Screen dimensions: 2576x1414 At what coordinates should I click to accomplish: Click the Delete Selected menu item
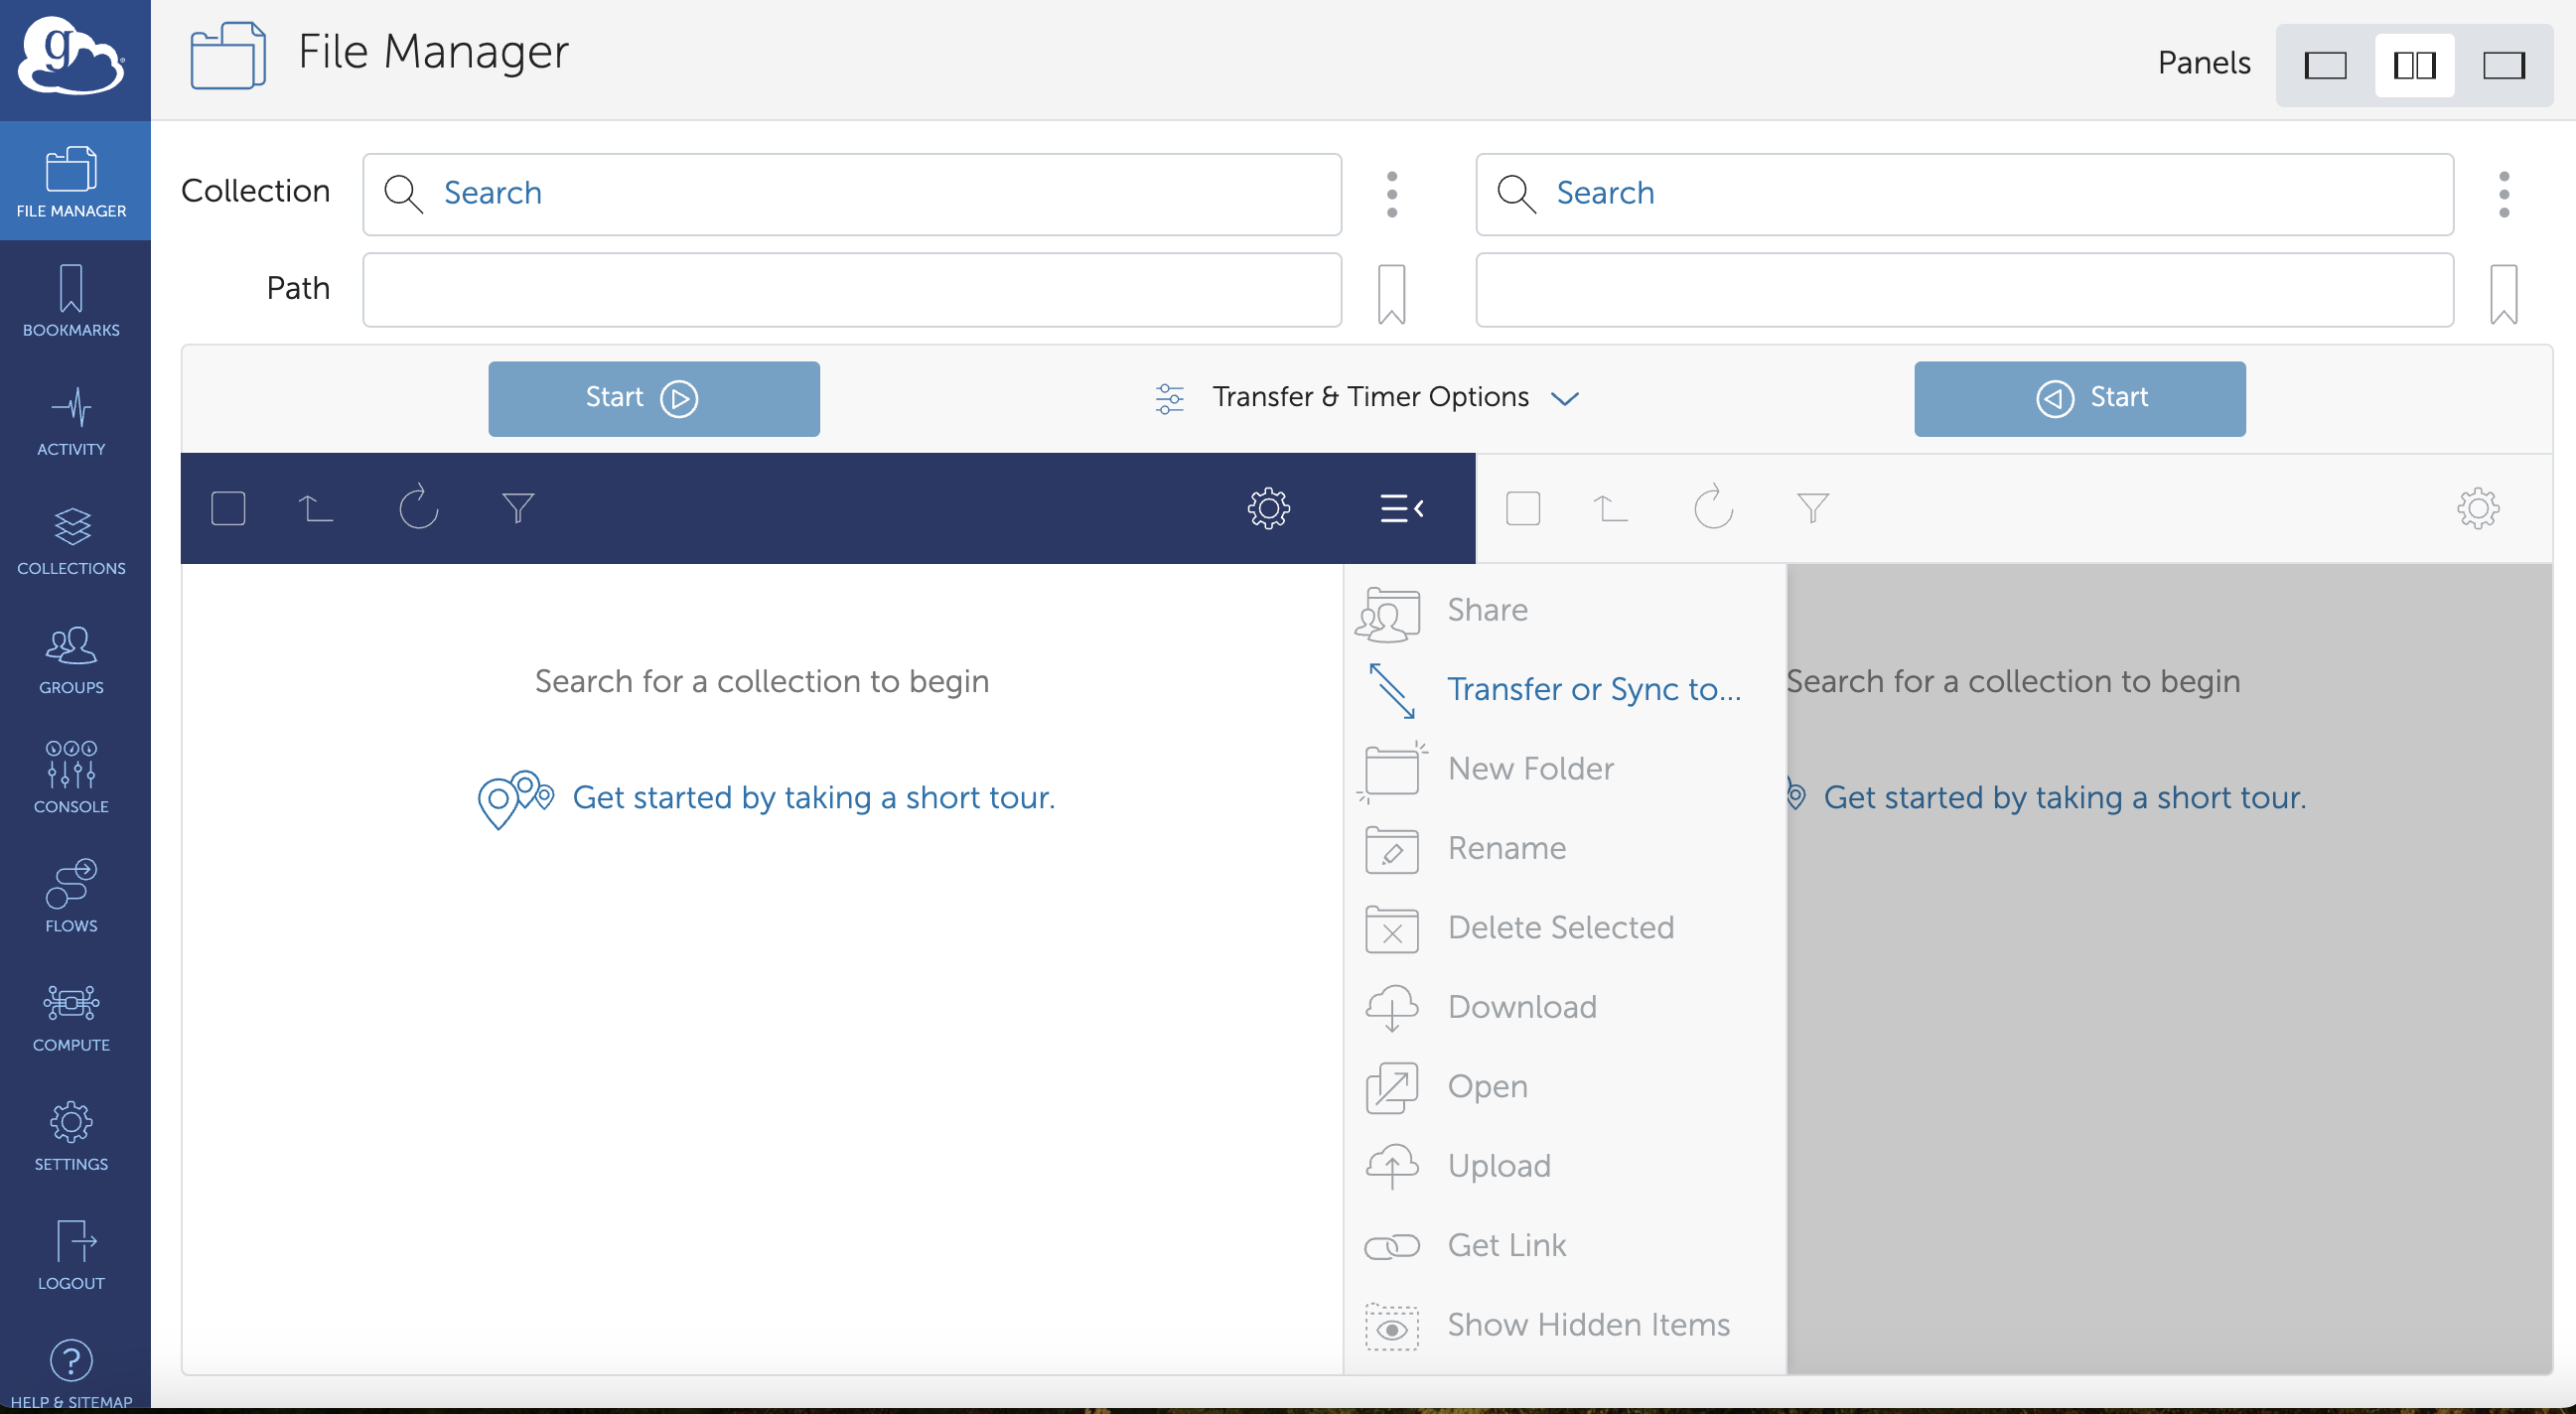(x=1561, y=926)
